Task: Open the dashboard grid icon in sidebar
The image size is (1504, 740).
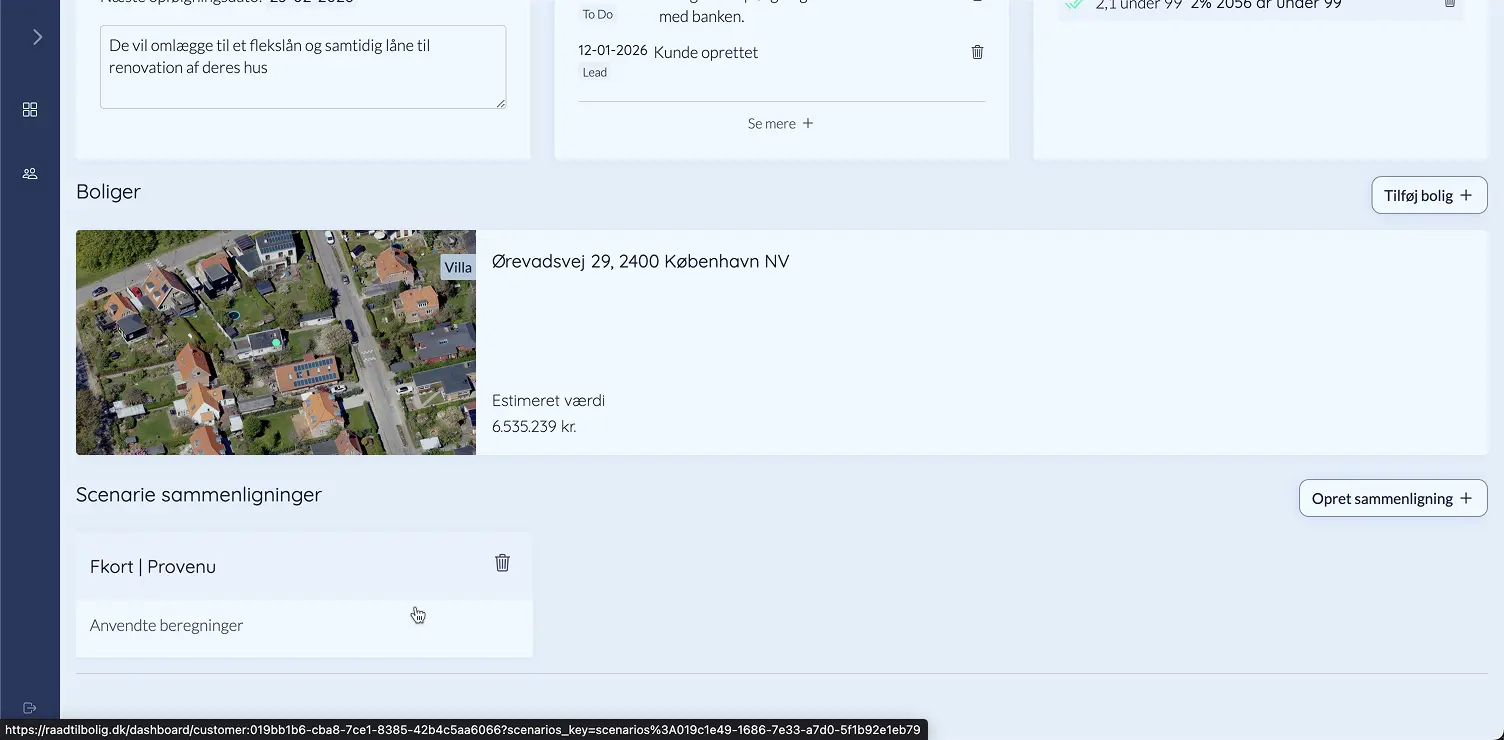Action: [30, 110]
